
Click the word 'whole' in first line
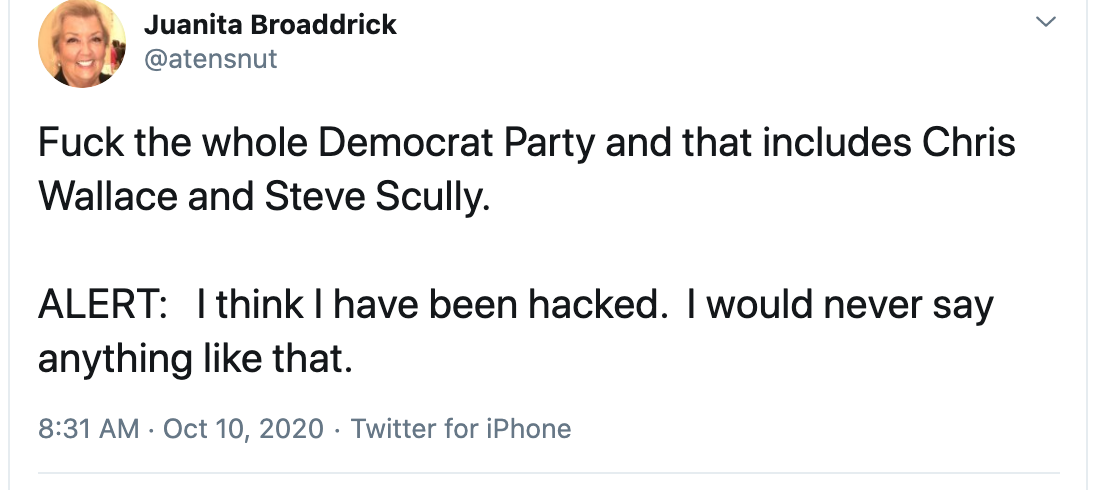click(x=256, y=143)
